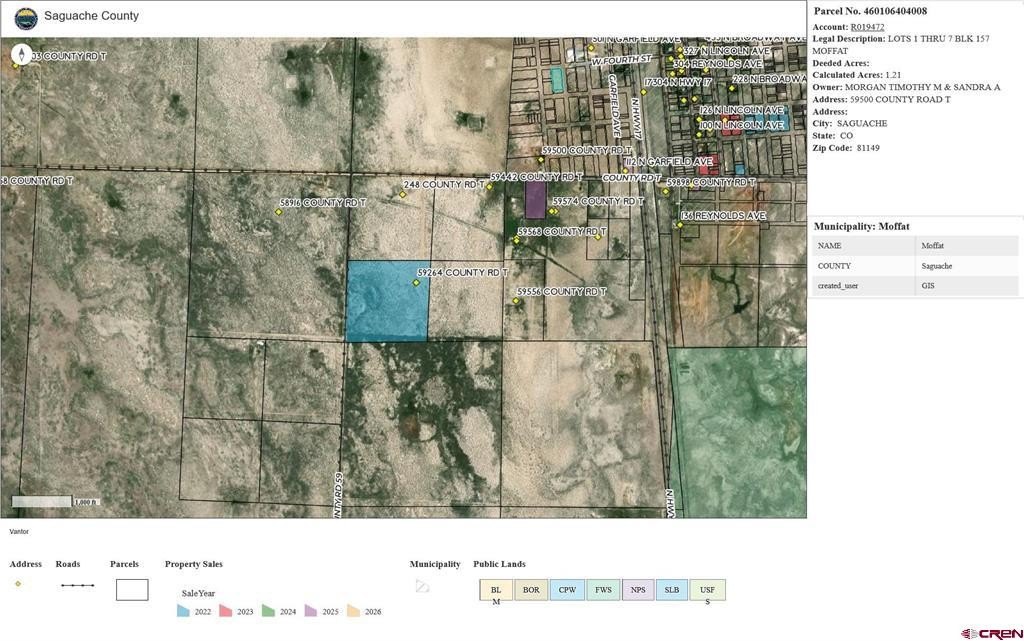The height and width of the screenshot is (641, 1024).
Task: Click the Roads legend line symbol
Action: coord(78,586)
